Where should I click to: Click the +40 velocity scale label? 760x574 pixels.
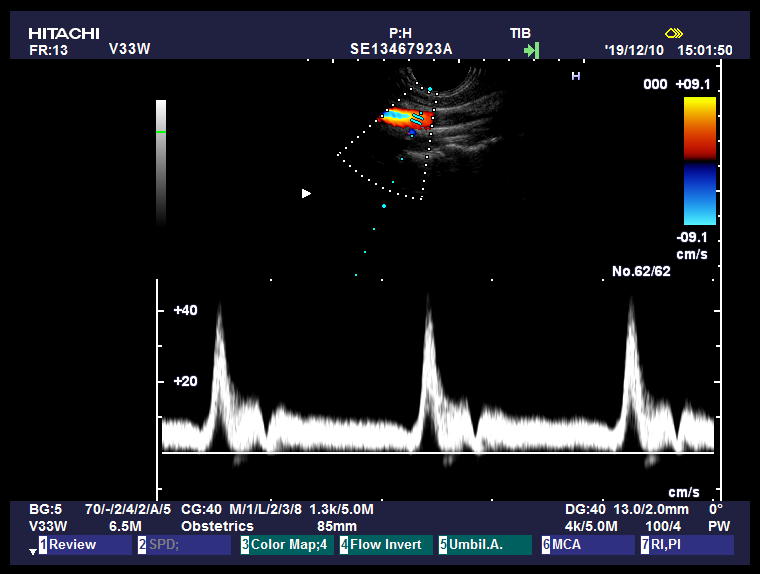pos(185,311)
